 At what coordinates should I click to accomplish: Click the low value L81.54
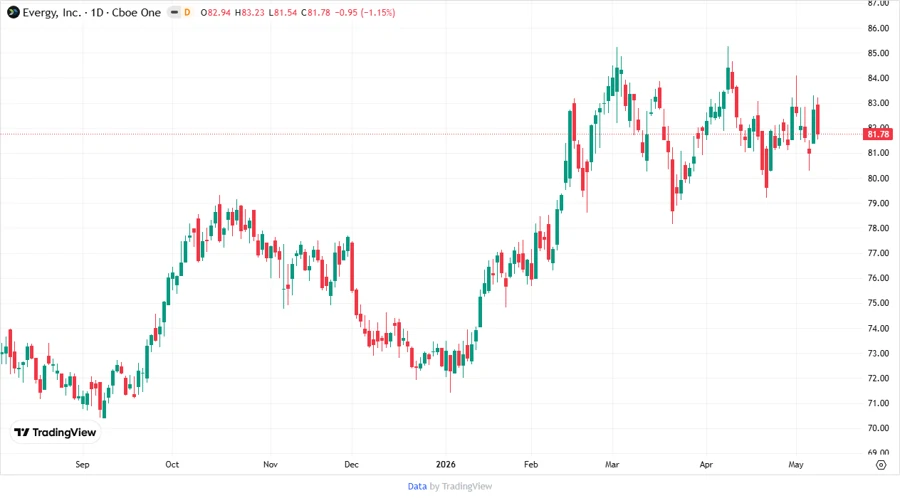coord(282,12)
